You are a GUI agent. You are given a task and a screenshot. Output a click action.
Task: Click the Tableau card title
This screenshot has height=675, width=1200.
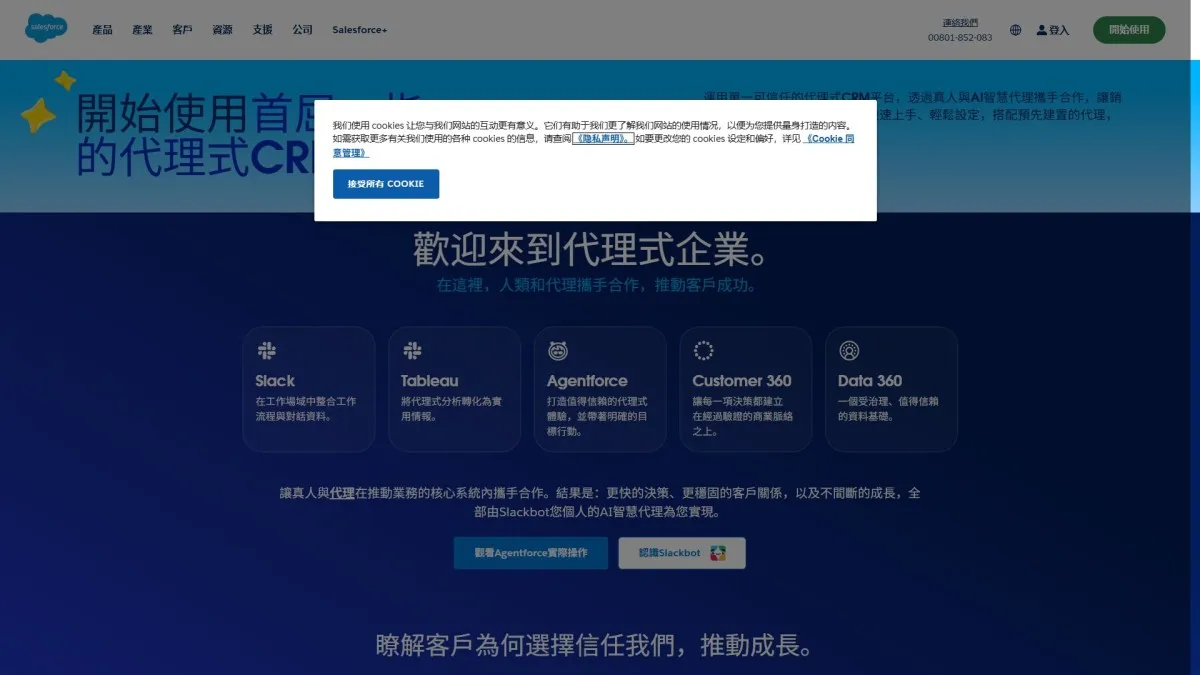coord(430,381)
